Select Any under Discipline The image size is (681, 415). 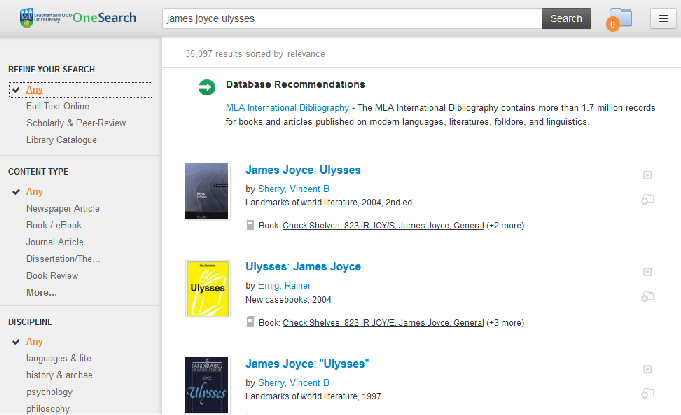(x=34, y=342)
